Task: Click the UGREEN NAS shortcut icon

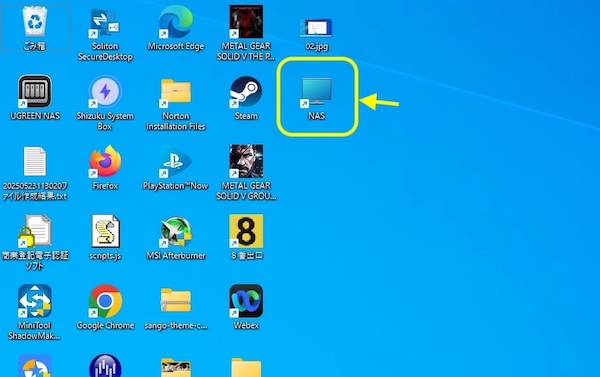Action: coord(34,91)
